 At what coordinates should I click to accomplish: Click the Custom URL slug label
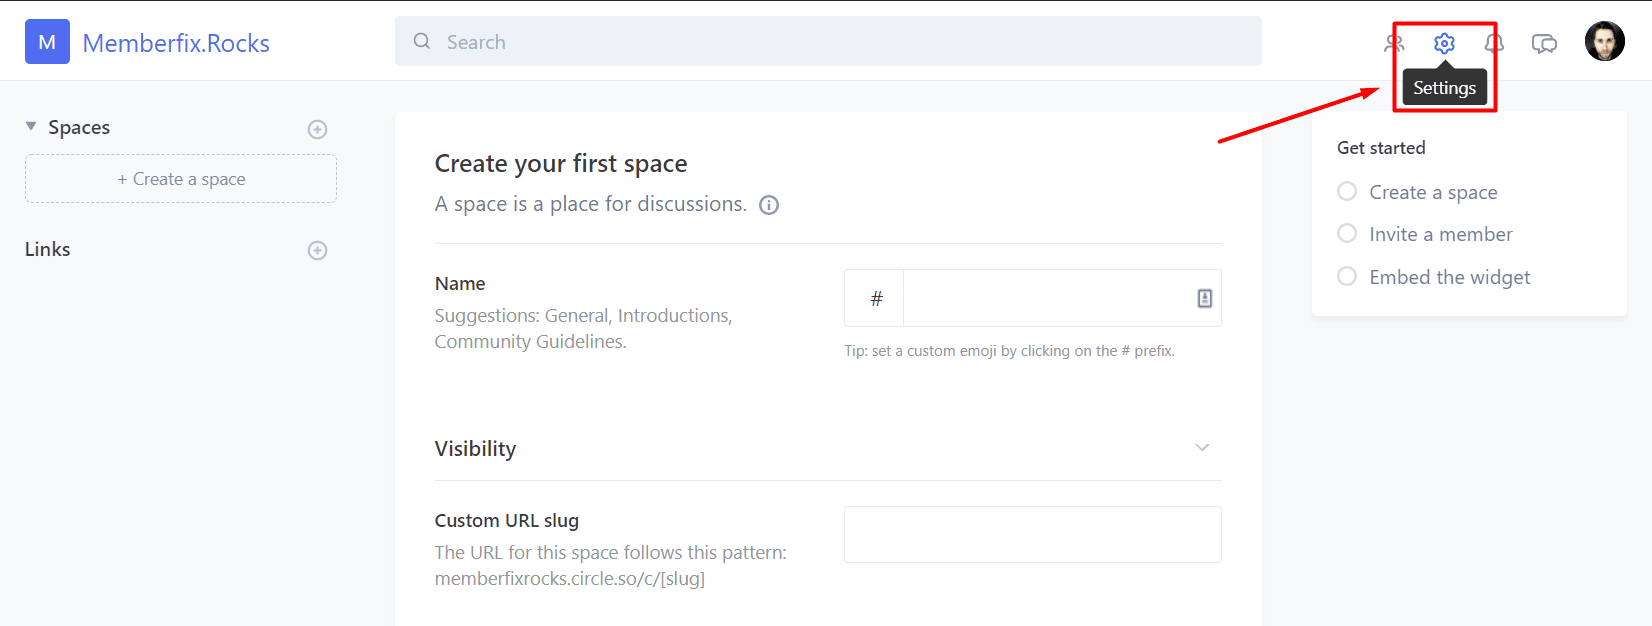point(507,520)
